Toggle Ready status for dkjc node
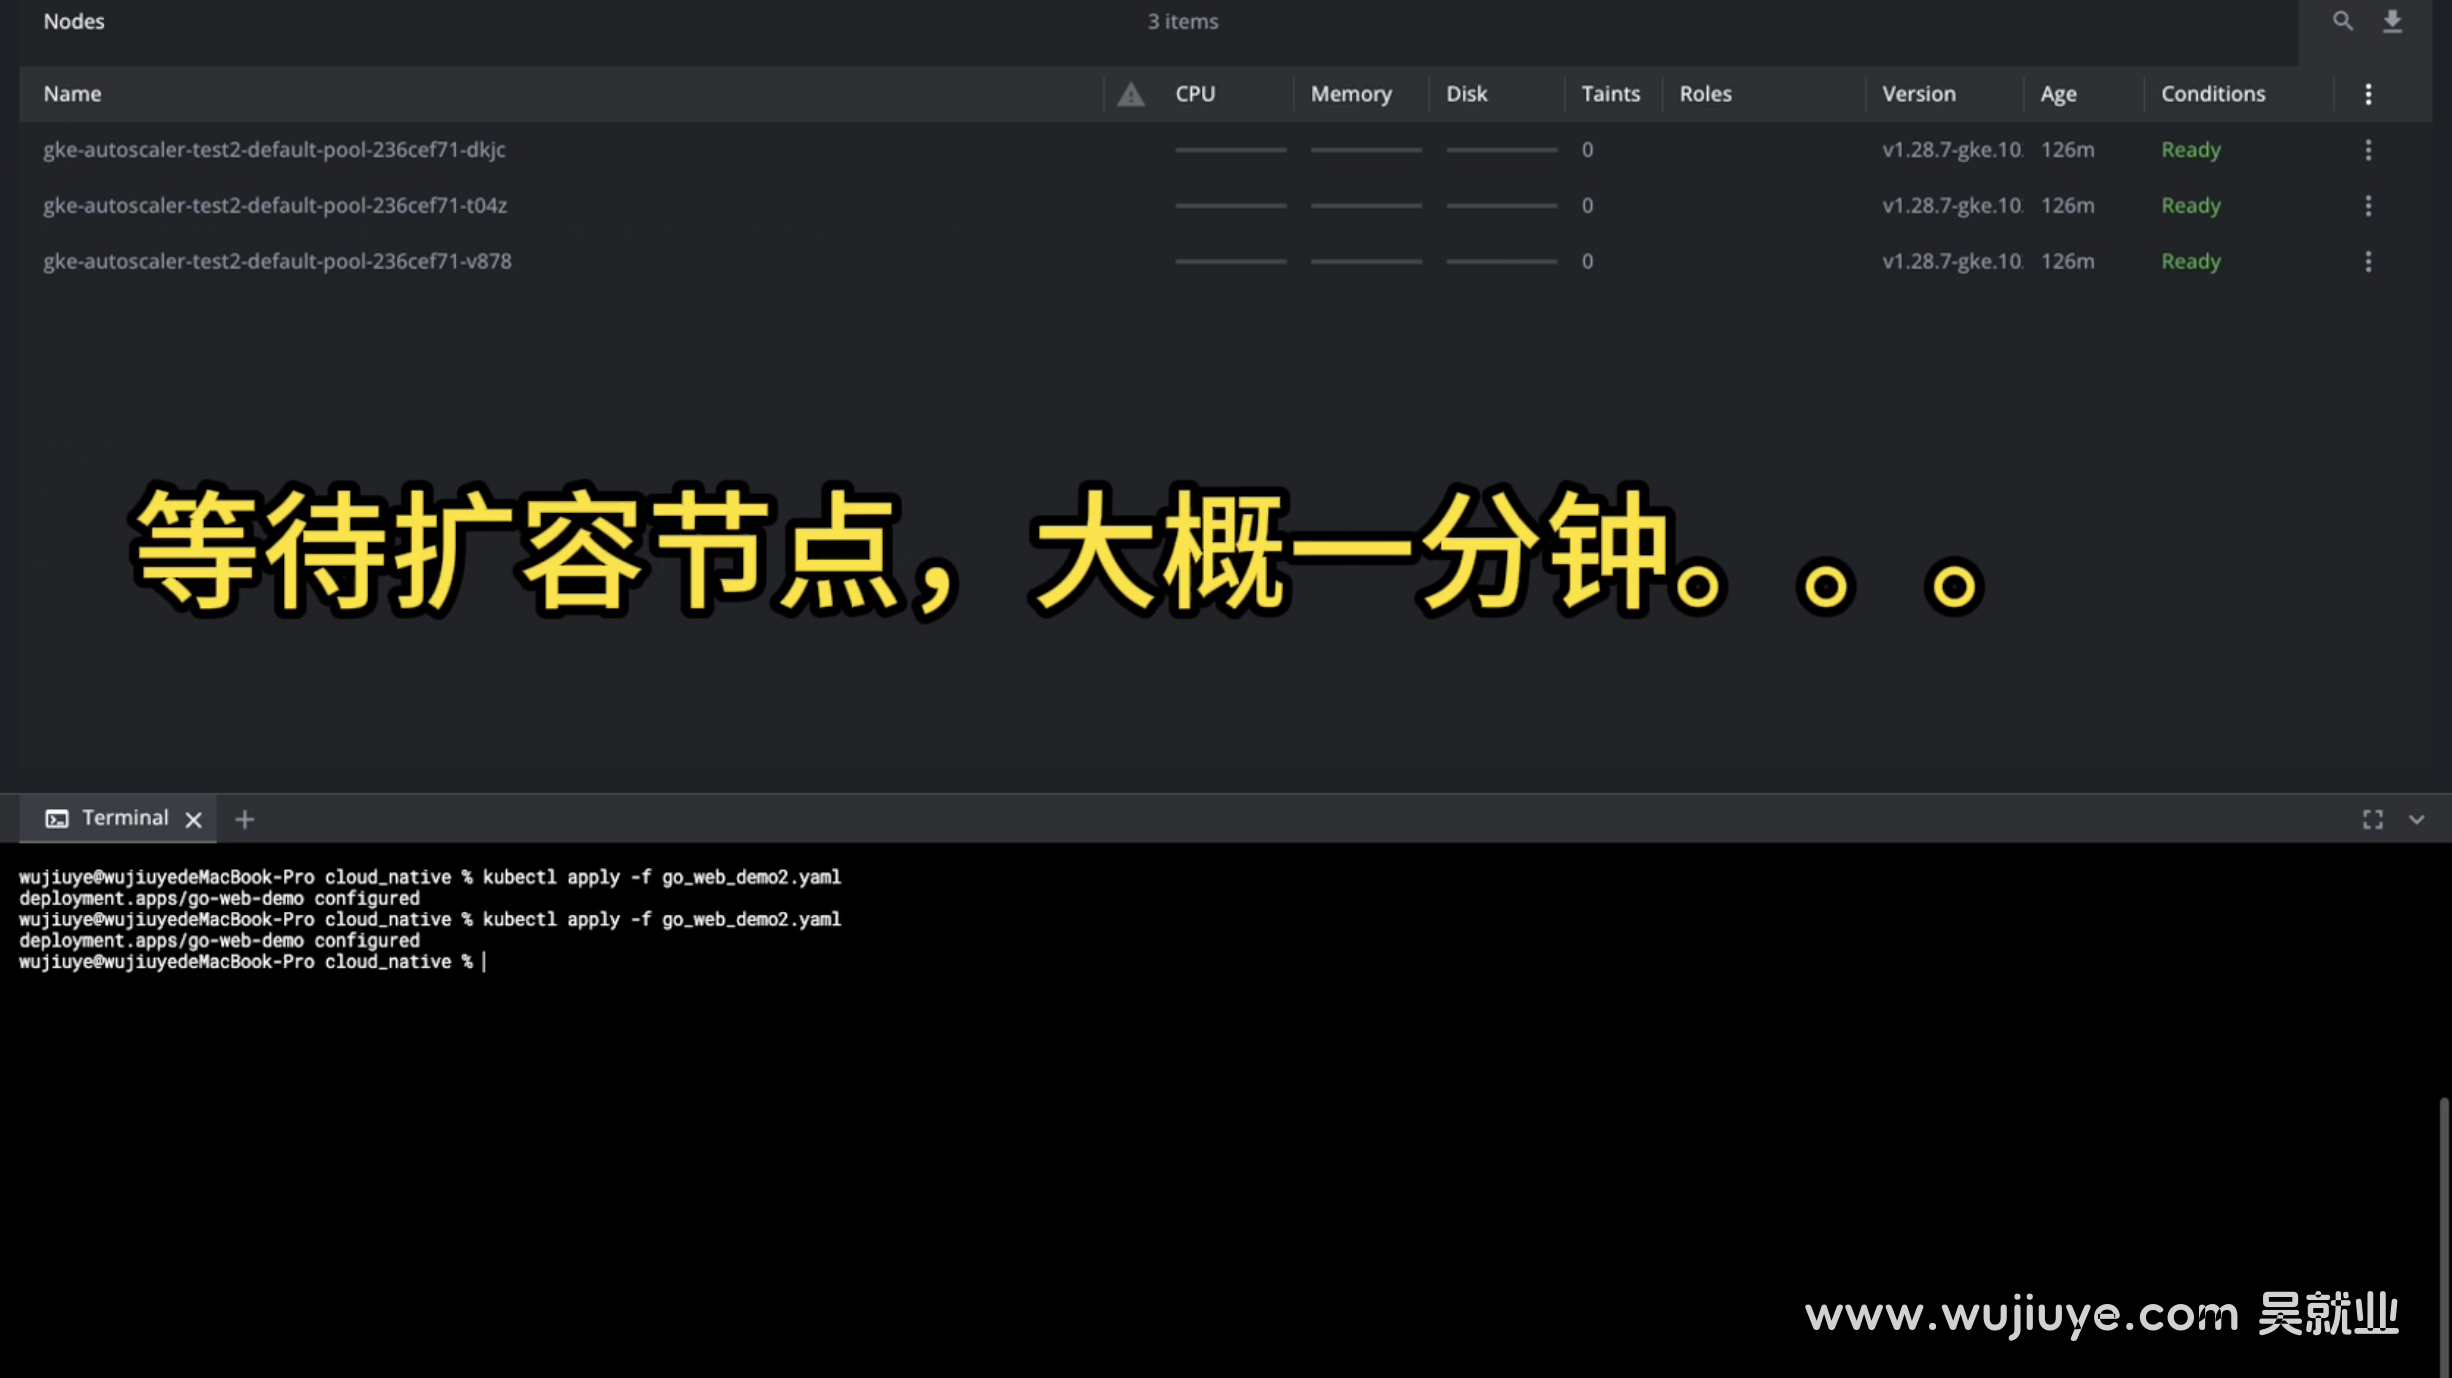The height and width of the screenshot is (1378, 2452). click(x=2189, y=148)
